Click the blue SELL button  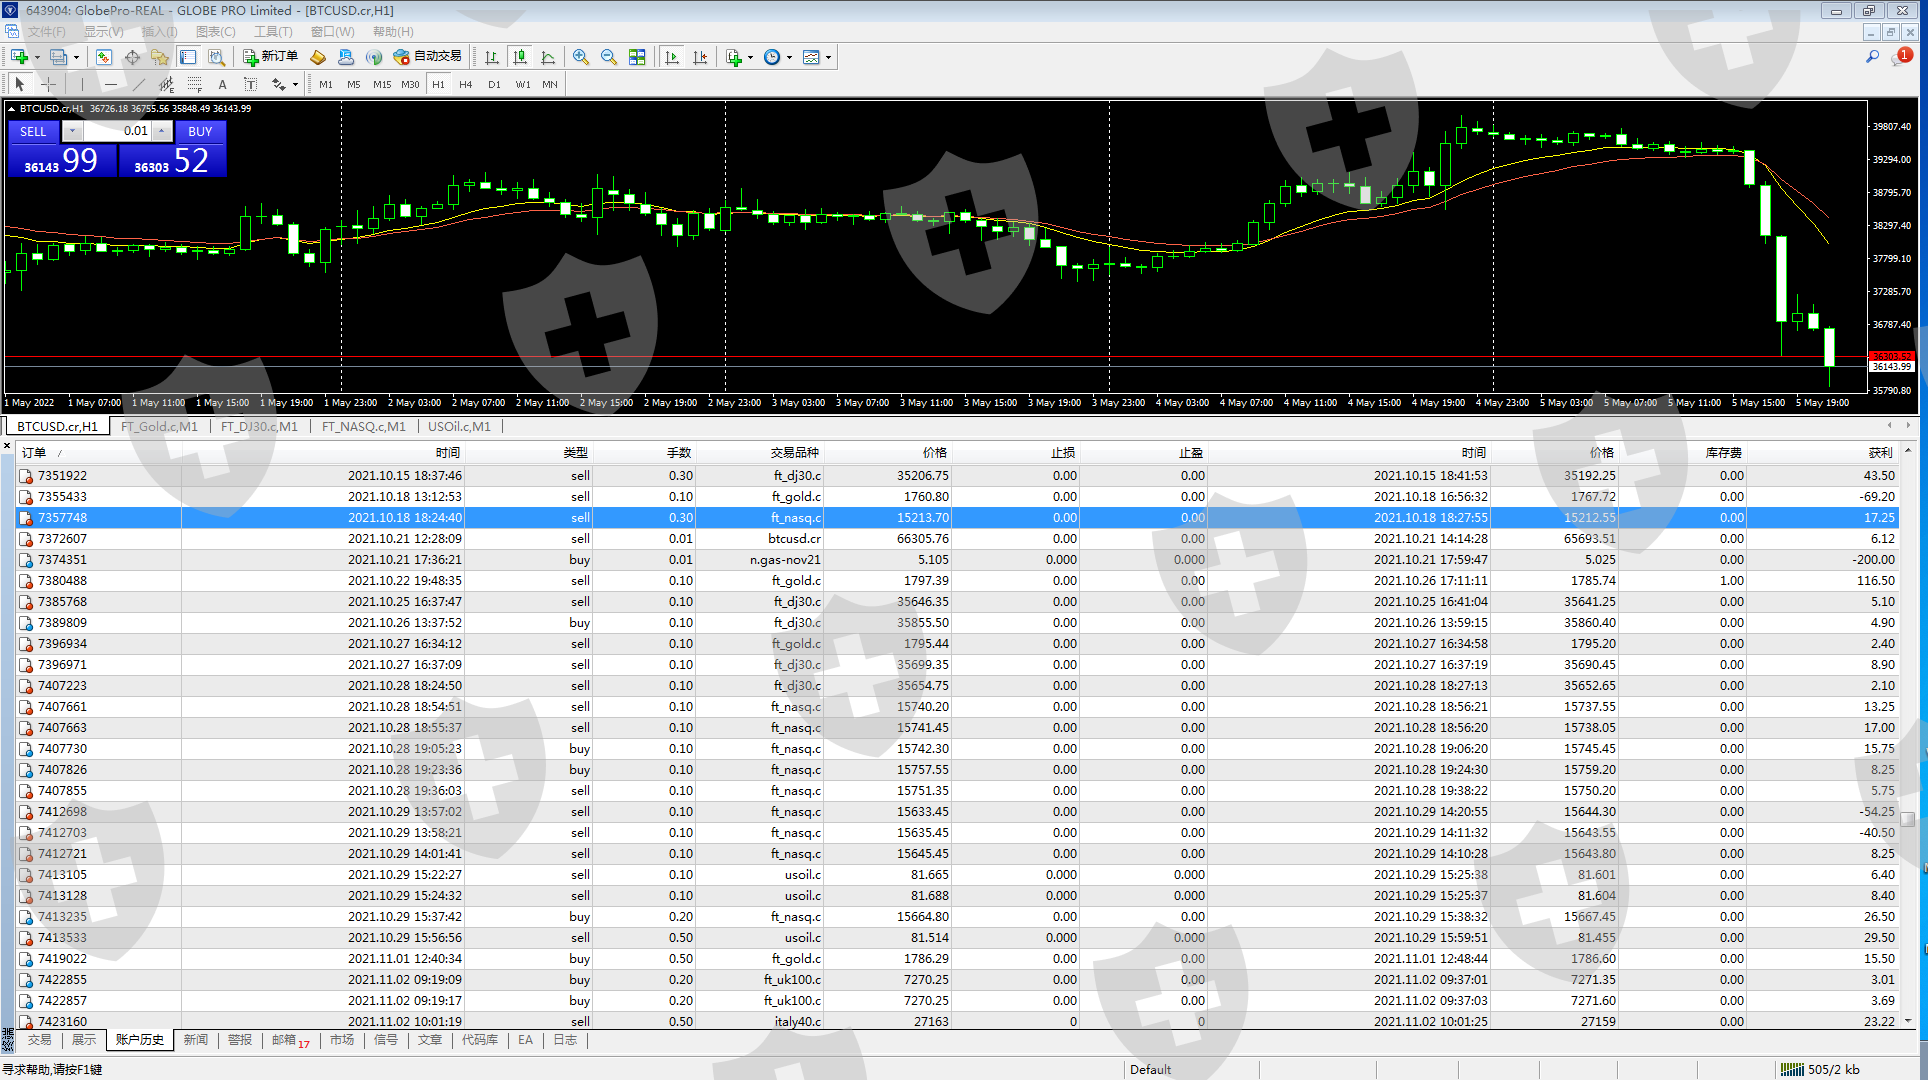(x=33, y=131)
